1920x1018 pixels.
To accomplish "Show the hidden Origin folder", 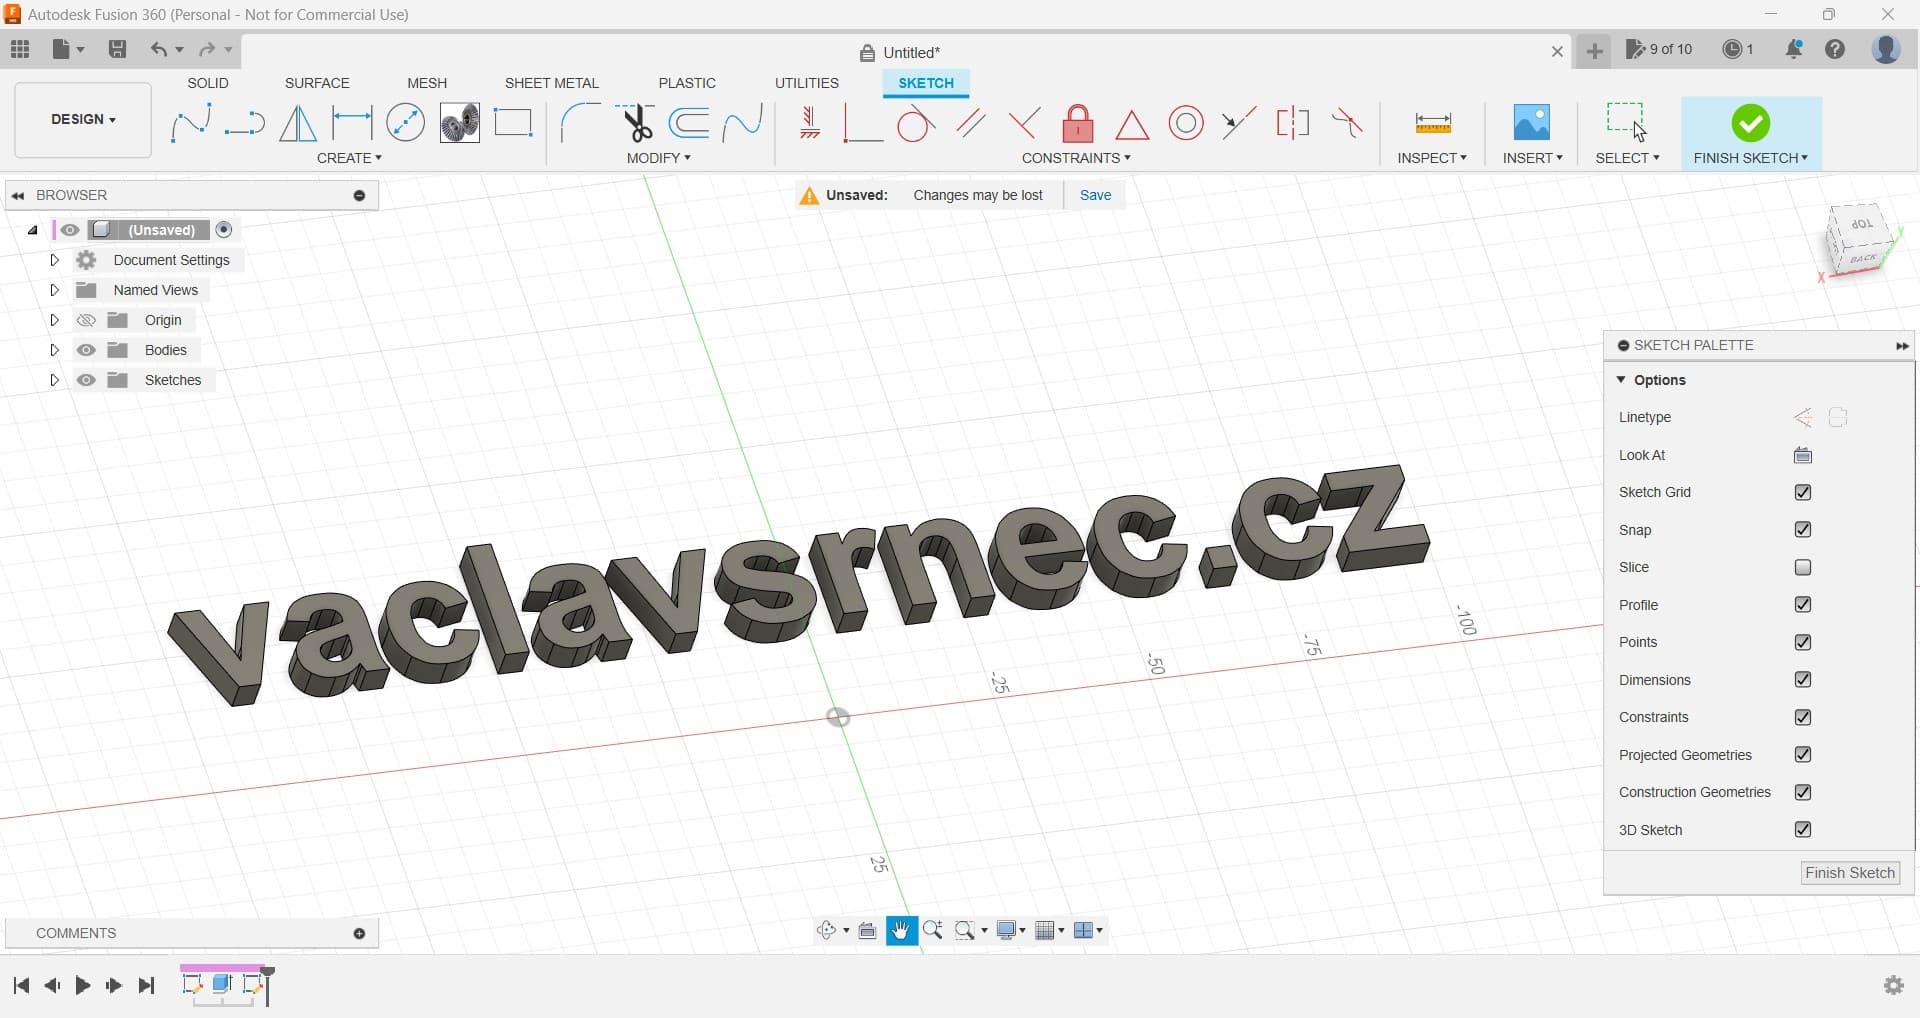I will [86, 320].
